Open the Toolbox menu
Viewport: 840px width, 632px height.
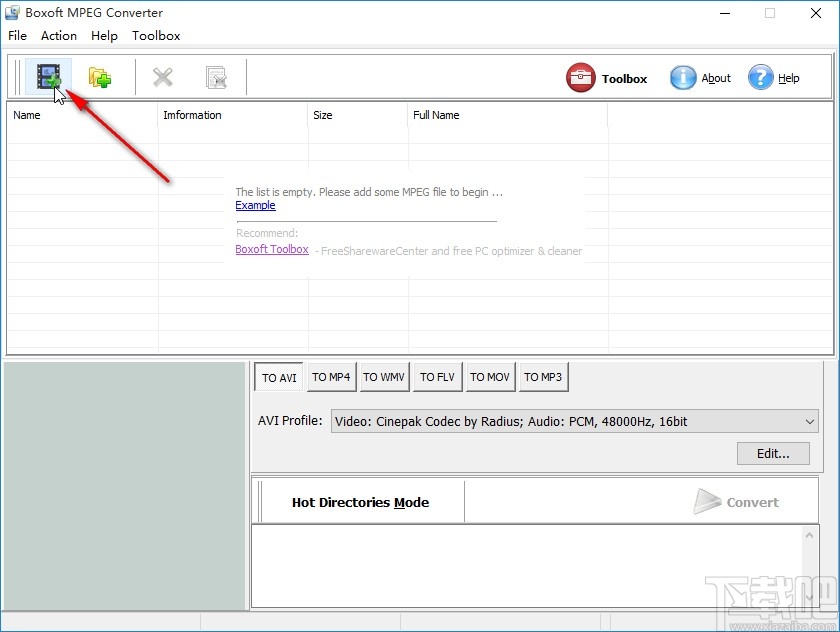click(156, 35)
